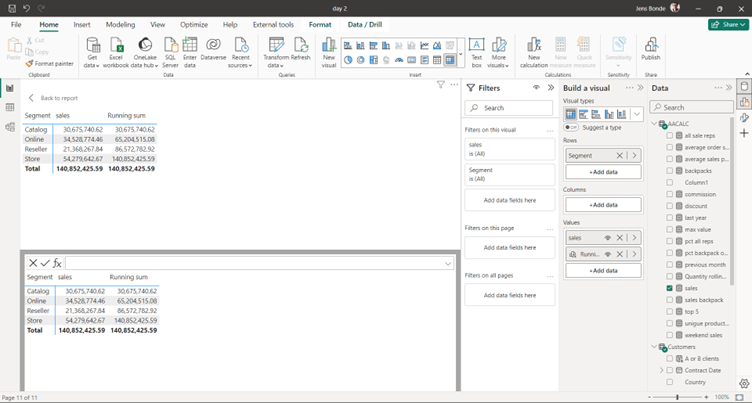Check the discount field

coord(670,206)
